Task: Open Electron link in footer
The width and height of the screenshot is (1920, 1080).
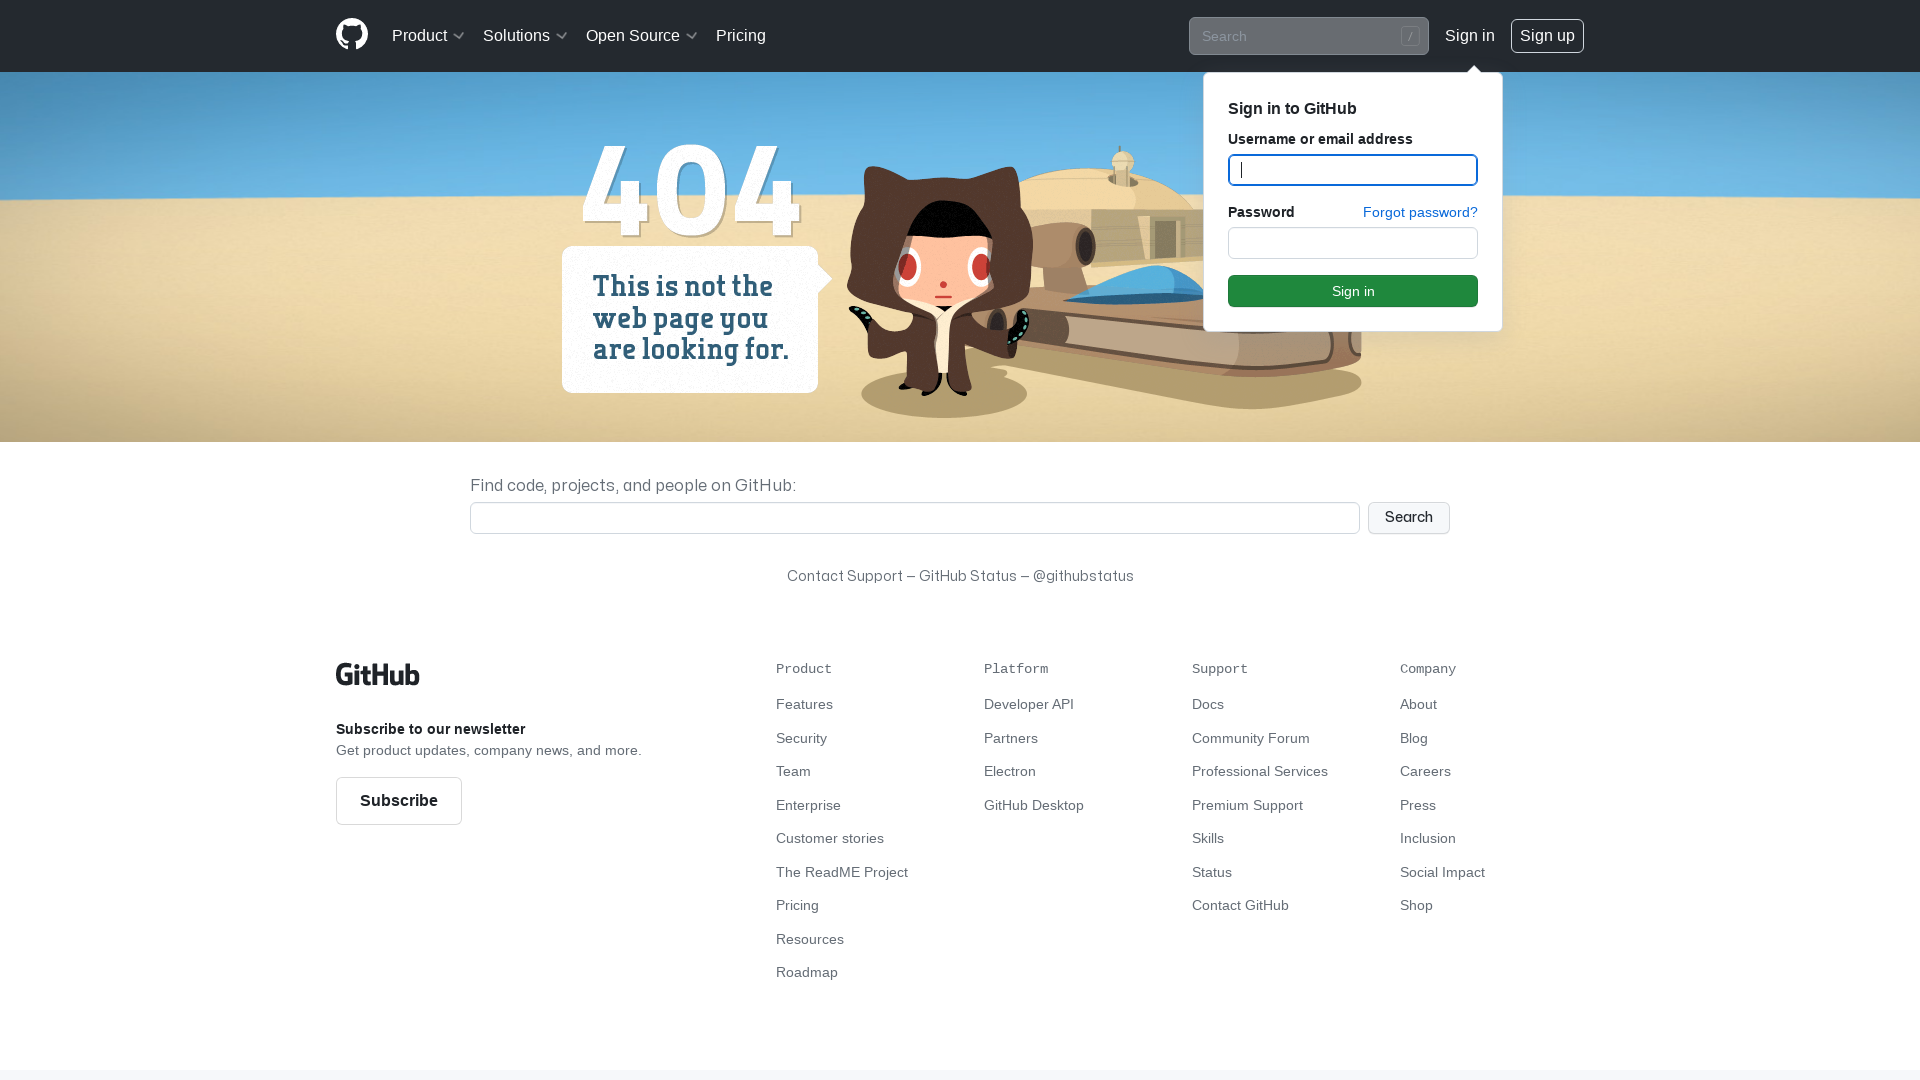Action: click(1010, 771)
